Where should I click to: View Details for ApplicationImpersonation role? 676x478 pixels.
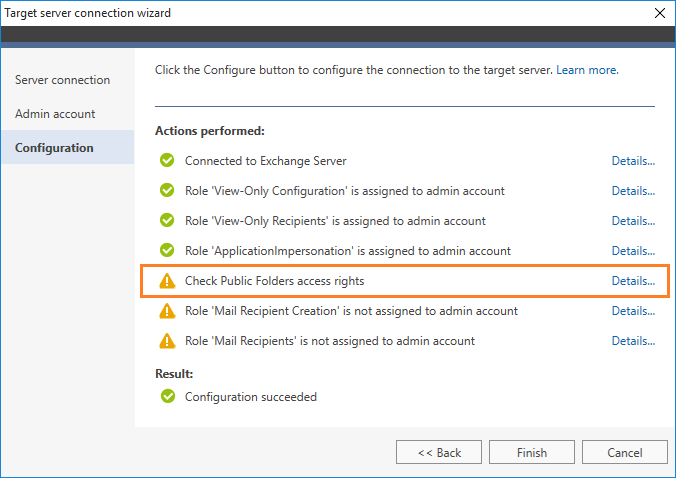point(633,251)
